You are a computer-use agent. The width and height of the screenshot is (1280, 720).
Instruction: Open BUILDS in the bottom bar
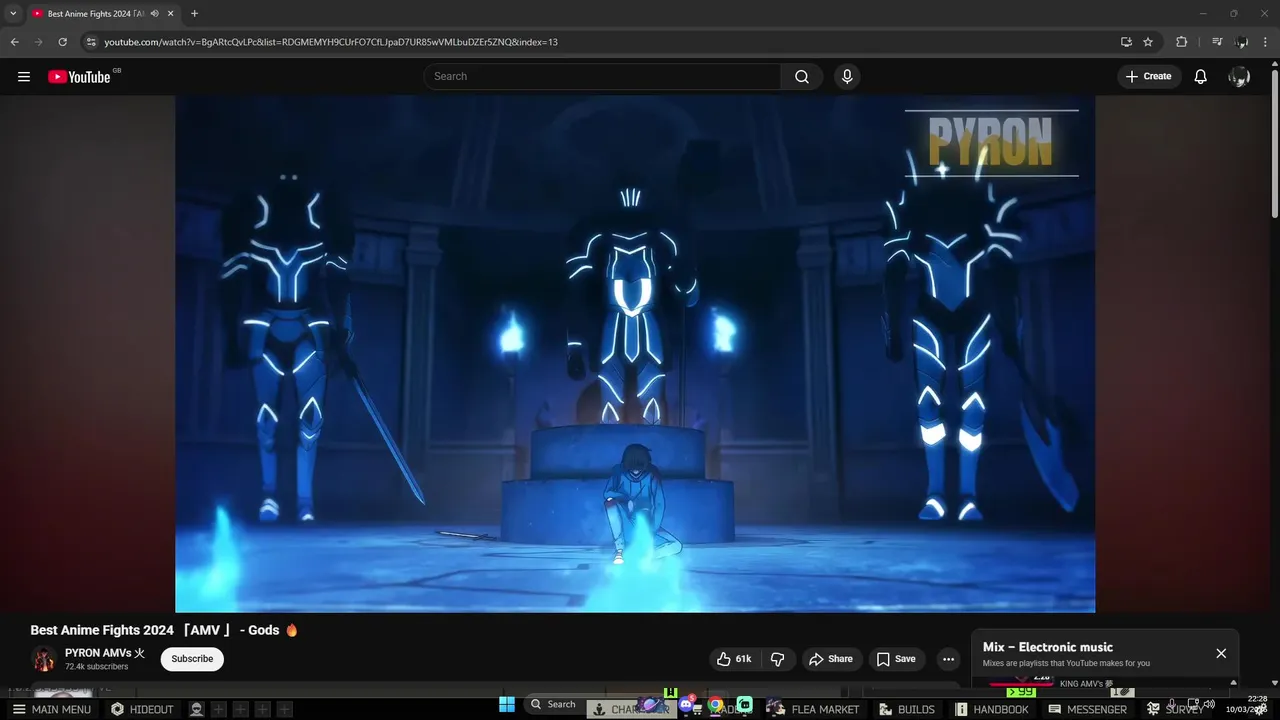pos(907,709)
